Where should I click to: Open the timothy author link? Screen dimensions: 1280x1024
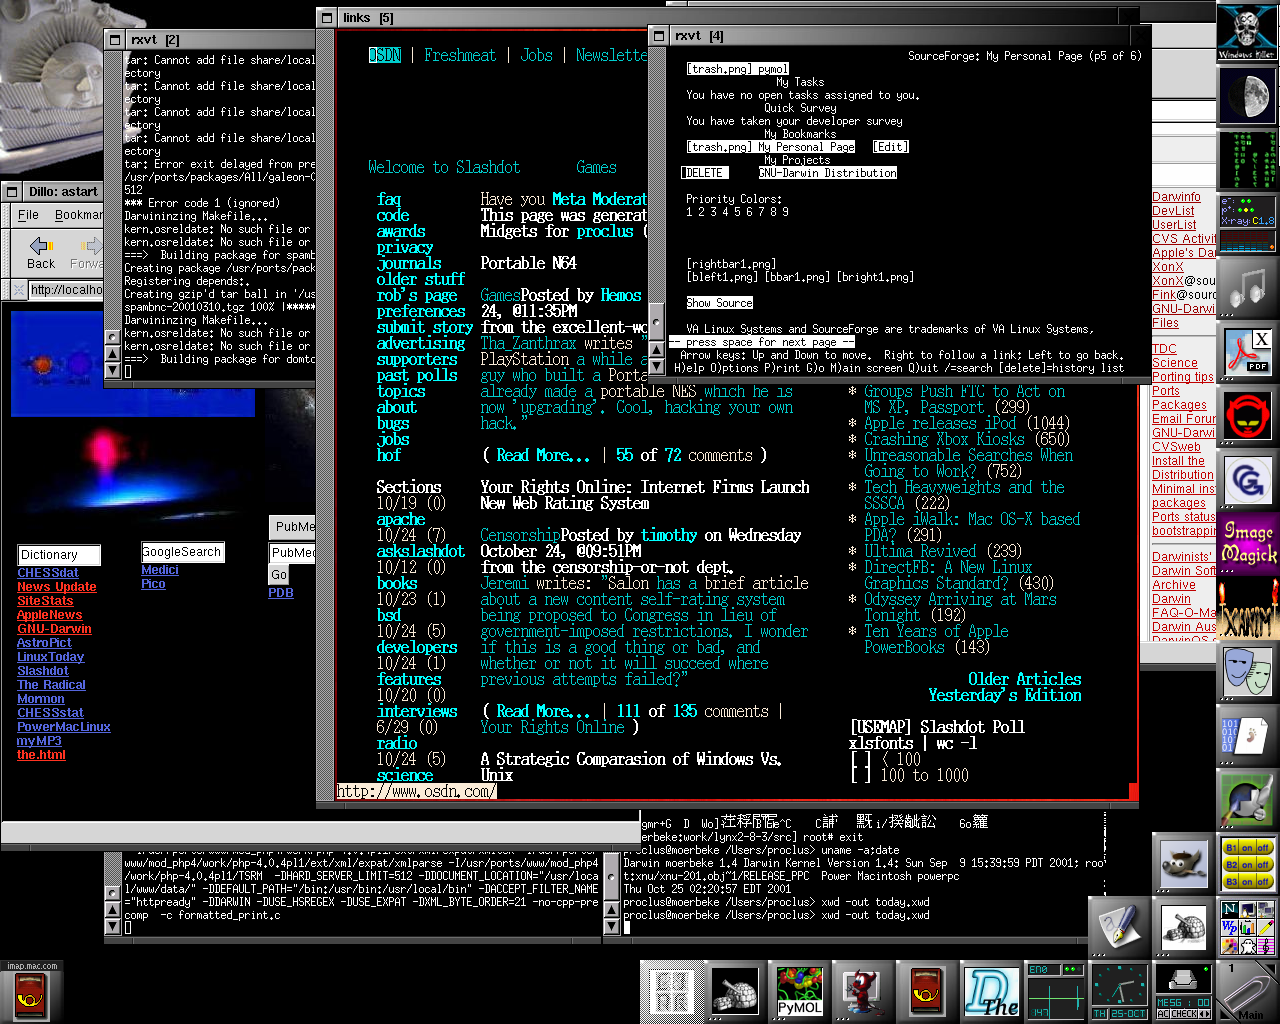click(669, 535)
